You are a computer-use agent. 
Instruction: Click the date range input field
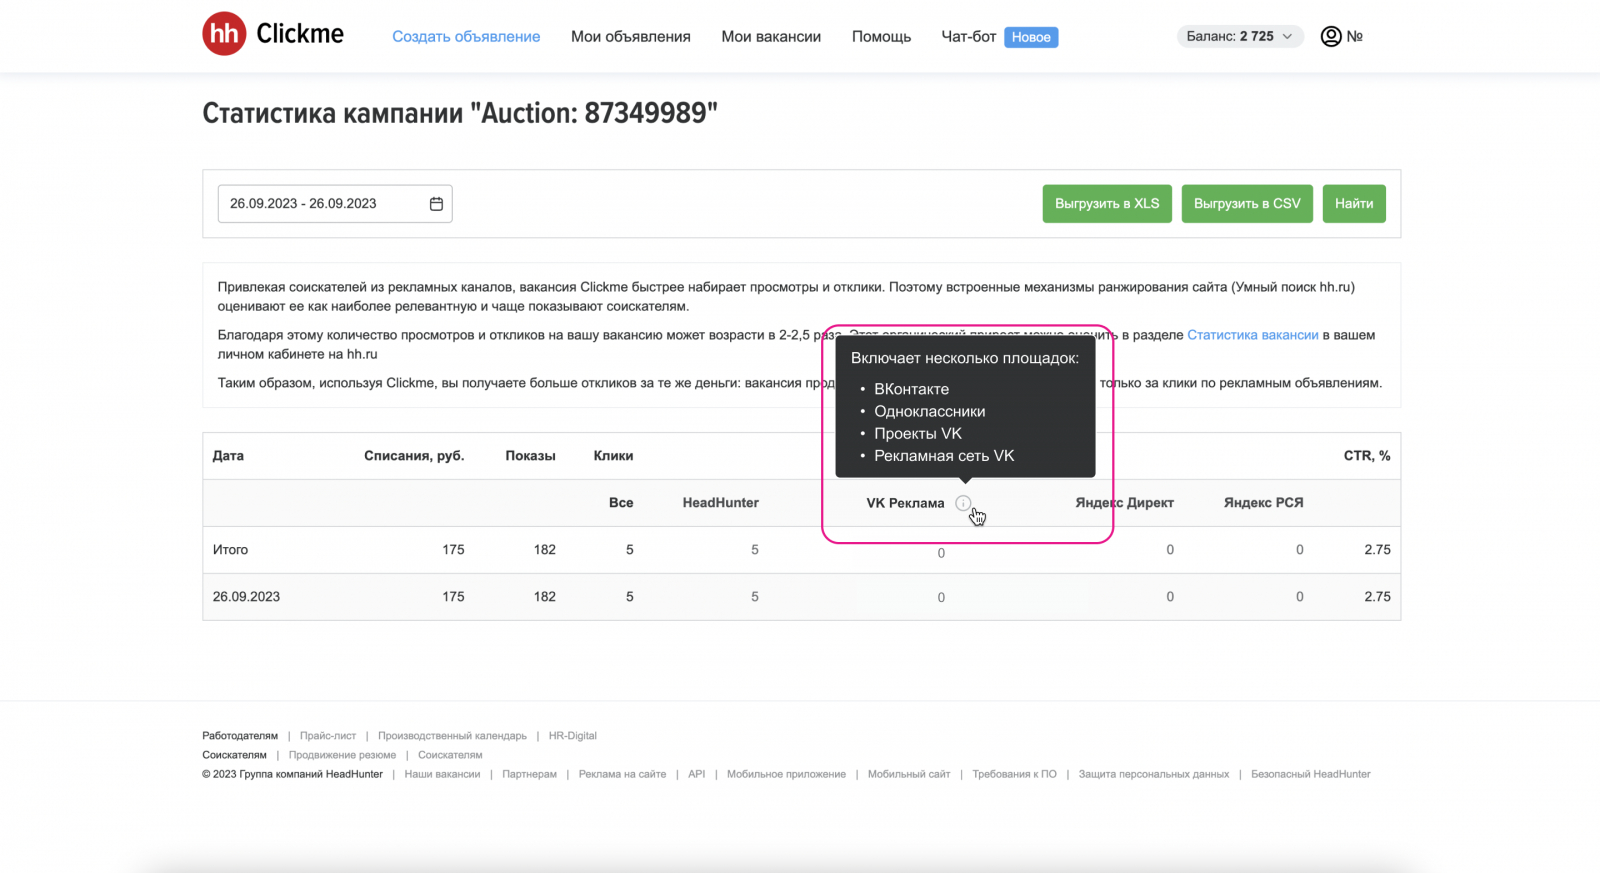coord(320,204)
